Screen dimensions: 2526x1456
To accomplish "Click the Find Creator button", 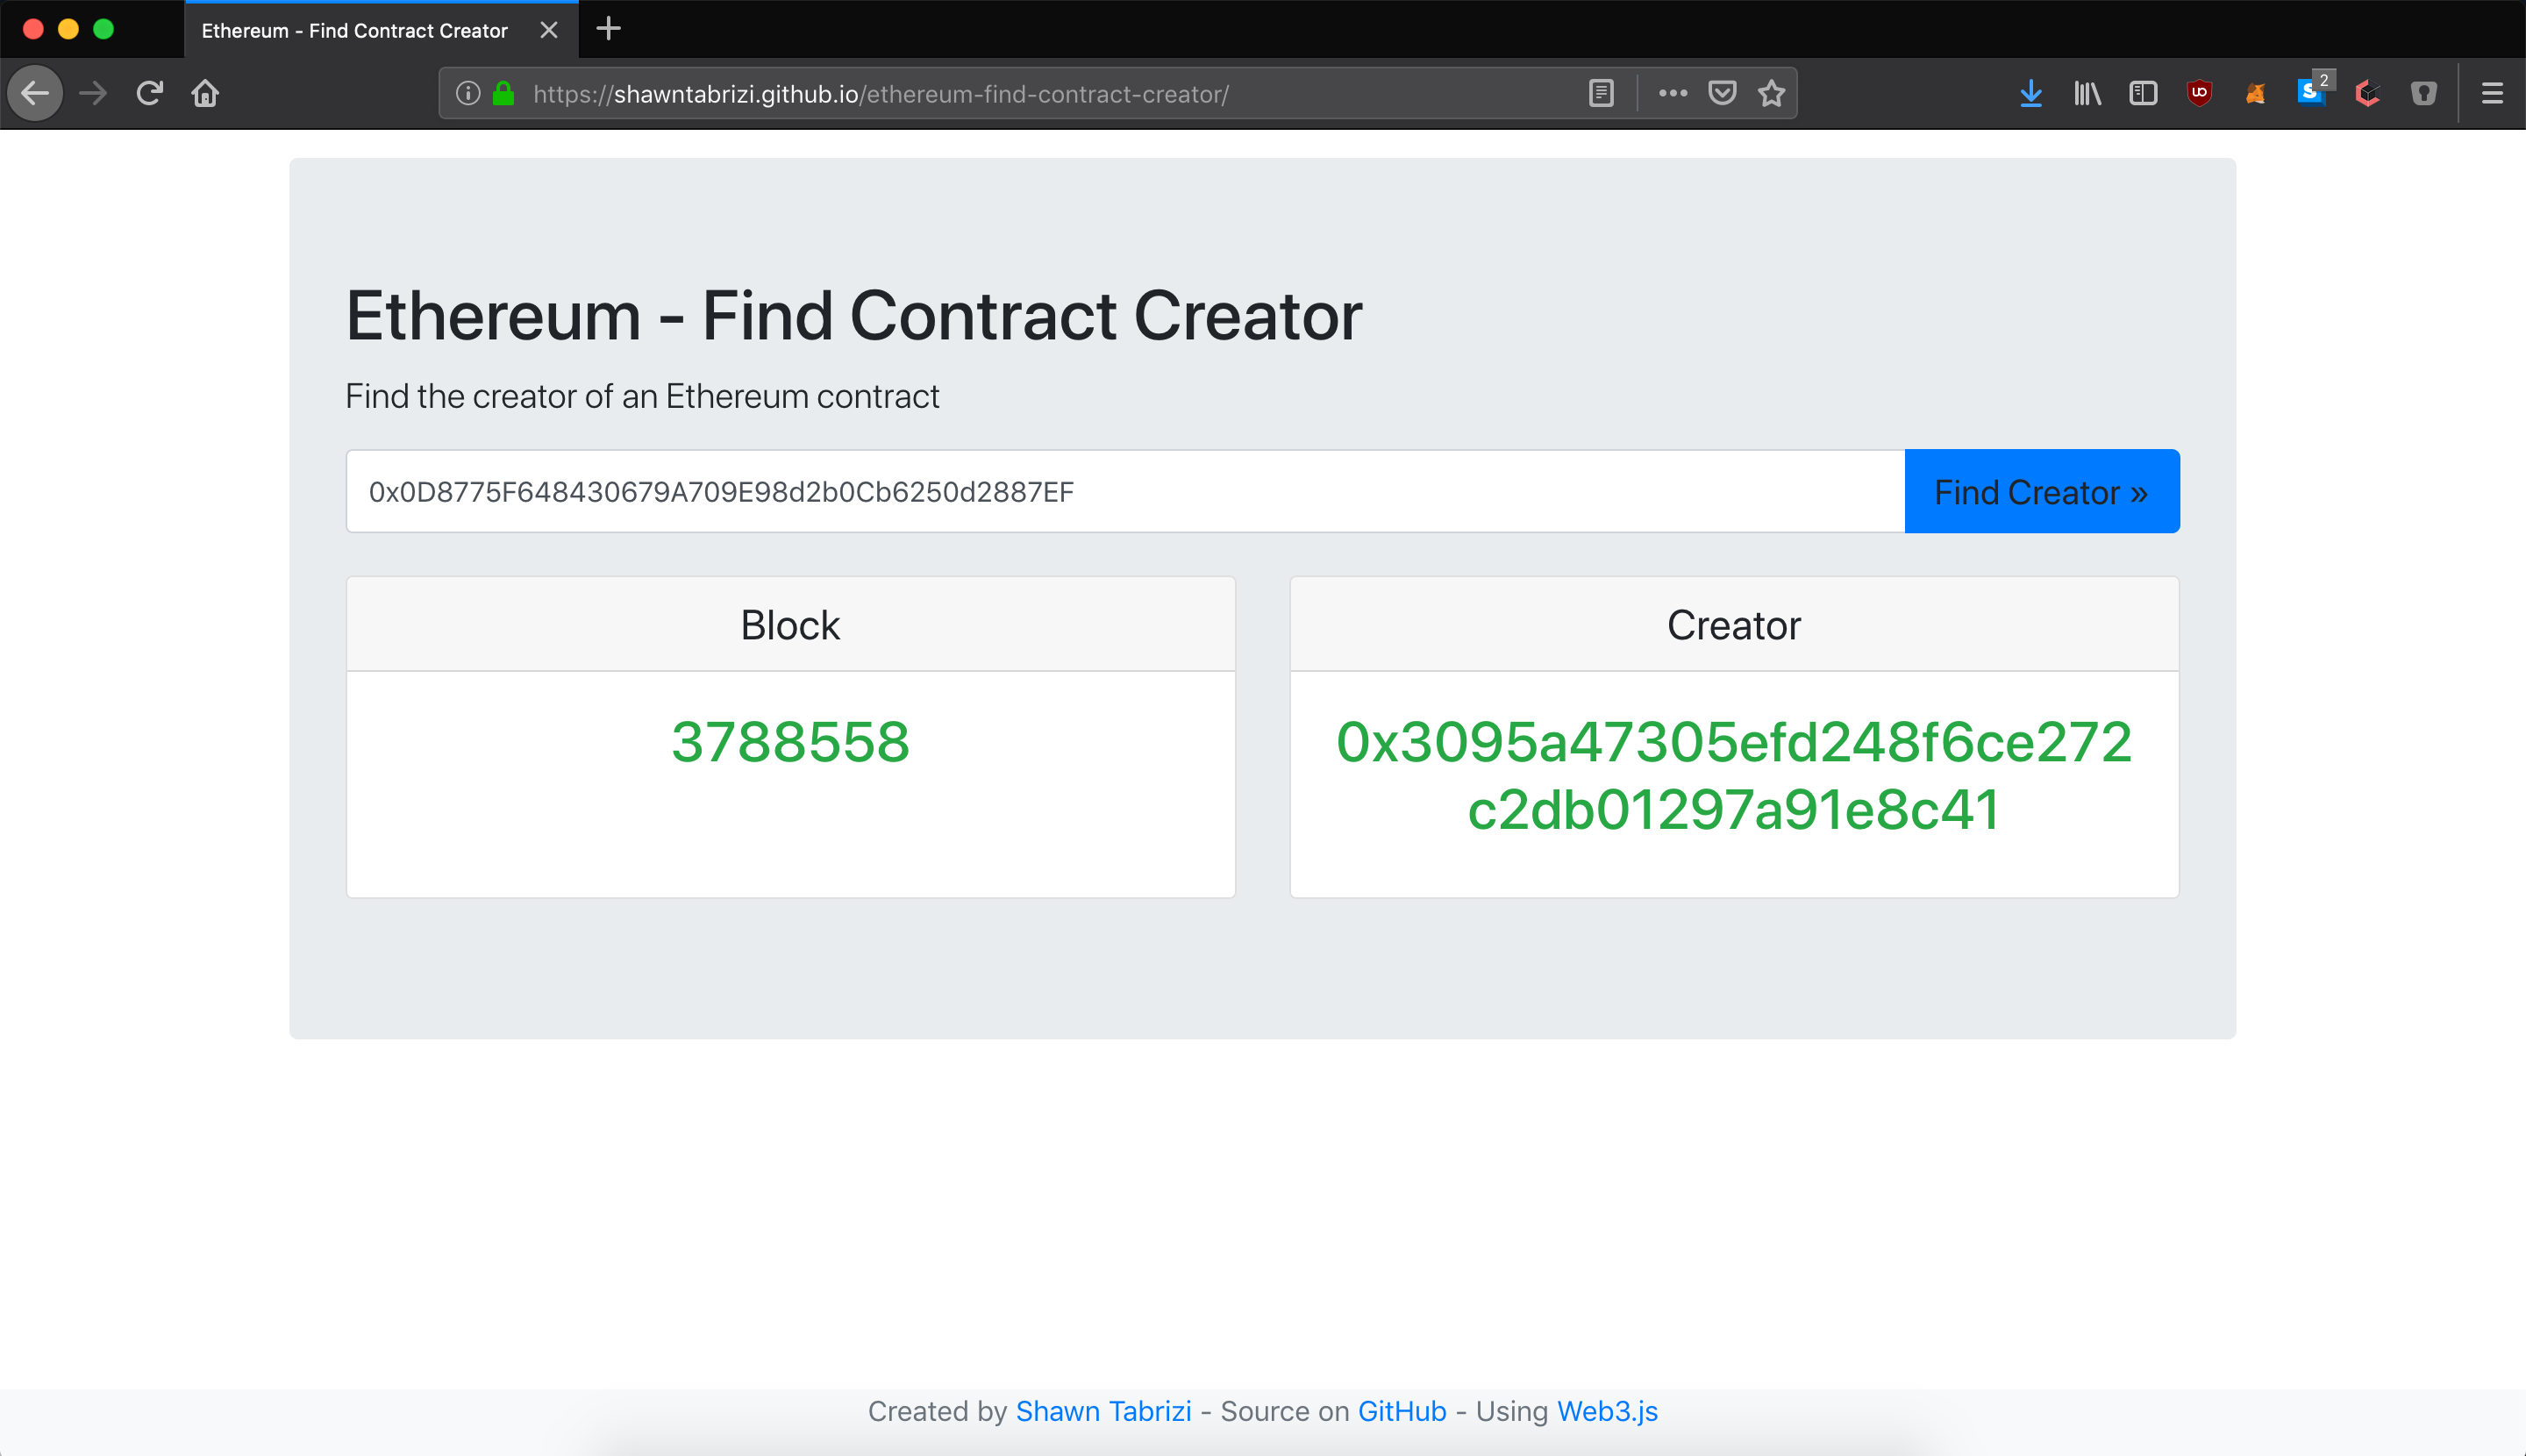I will coord(2040,493).
